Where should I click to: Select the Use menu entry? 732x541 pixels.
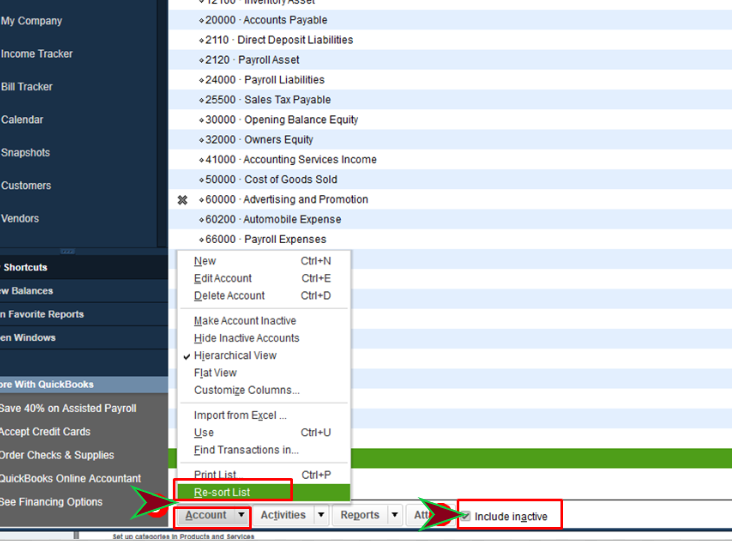coord(264,432)
